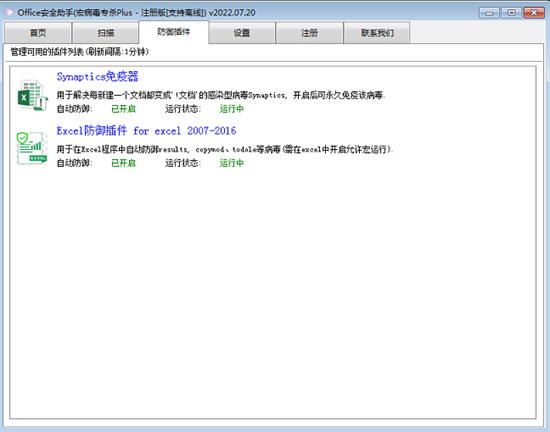Screen dimensions: 550x432
Task: Open the Excel防御插件 for excel 2007-2016 link
Action: (146, 131)
